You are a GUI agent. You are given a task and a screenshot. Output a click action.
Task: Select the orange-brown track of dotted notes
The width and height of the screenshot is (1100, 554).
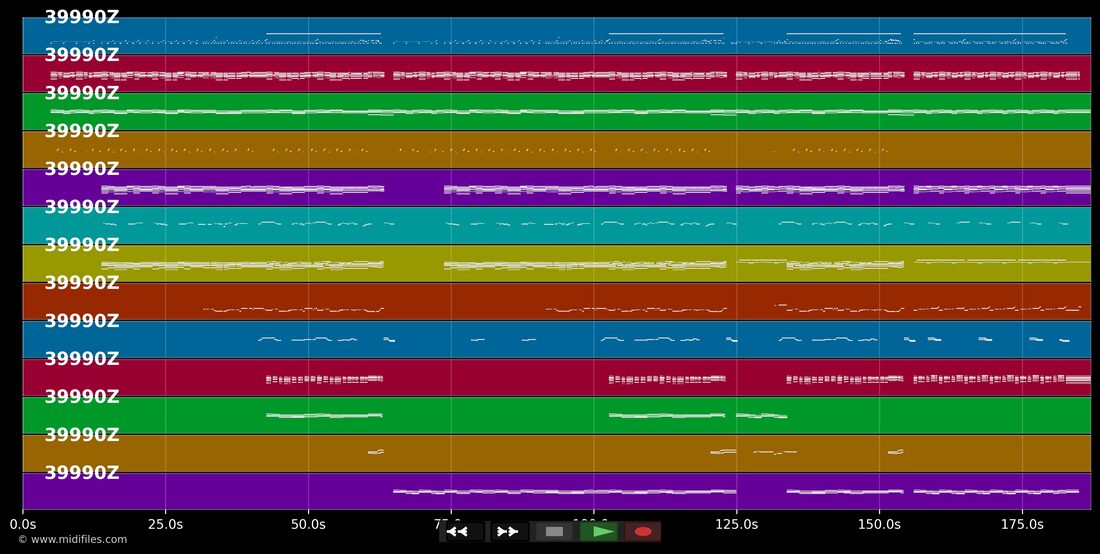[x=556, y=149]
